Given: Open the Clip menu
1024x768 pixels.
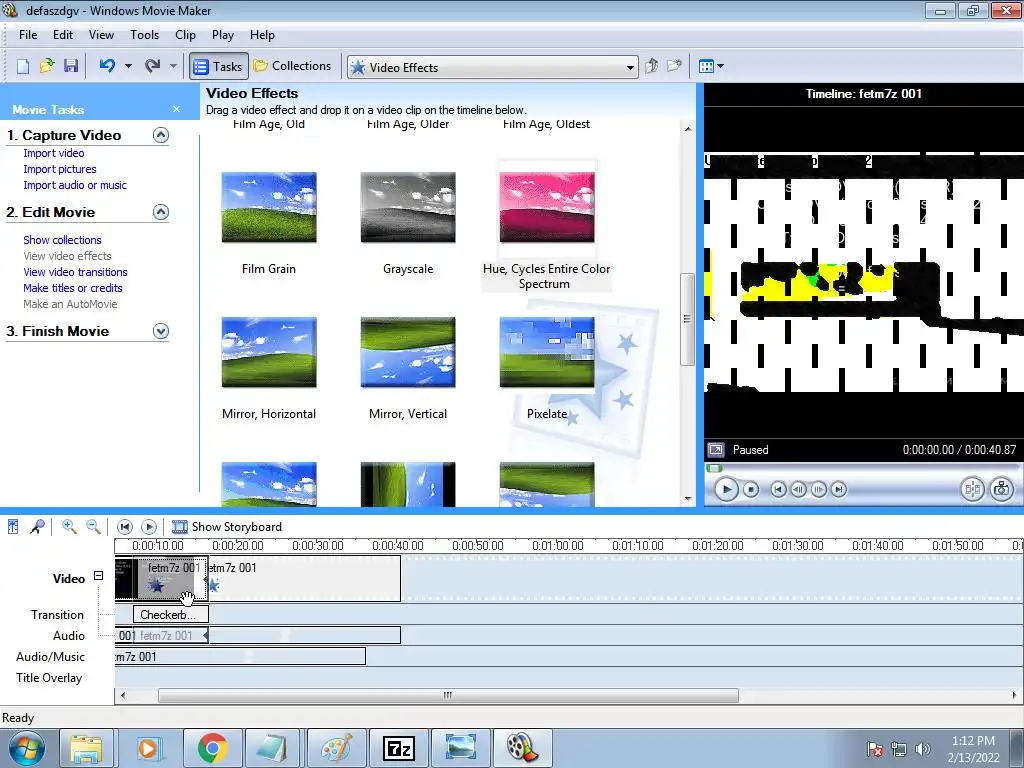Looking at the screenshot, I should [185, 35].
